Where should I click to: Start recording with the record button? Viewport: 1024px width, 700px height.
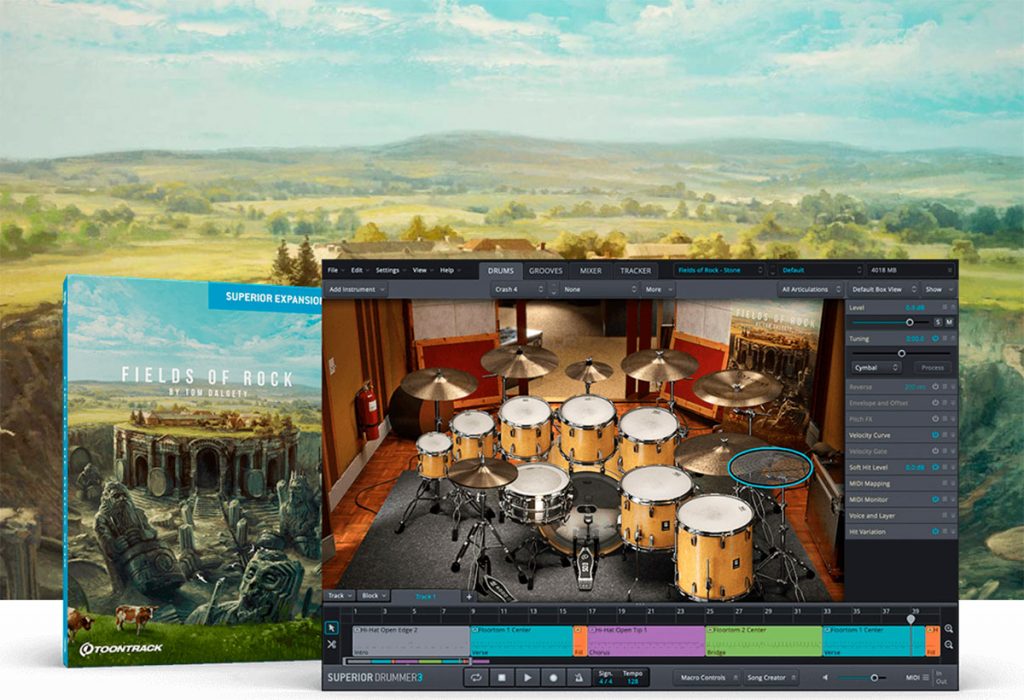(552, 678)
